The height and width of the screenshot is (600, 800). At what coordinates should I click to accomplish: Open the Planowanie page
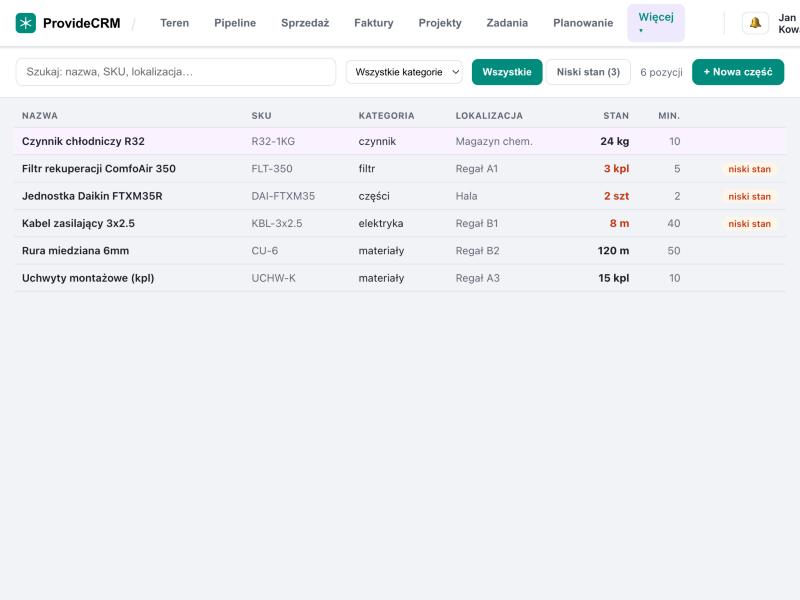[583, 23]
